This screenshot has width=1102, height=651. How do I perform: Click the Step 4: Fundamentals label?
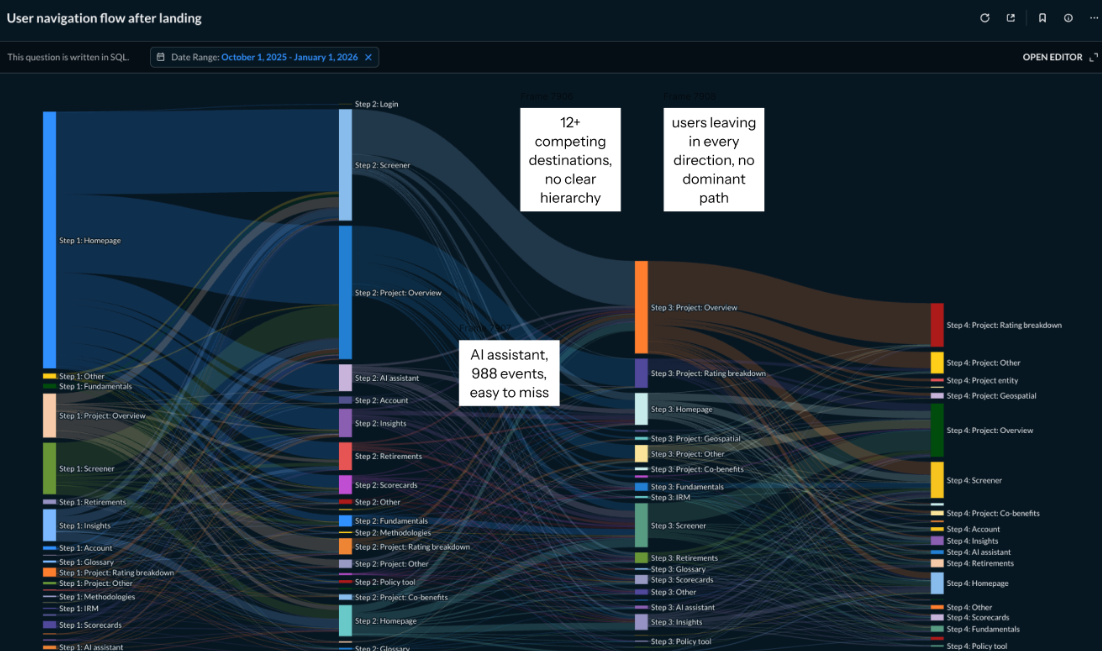(x=983, y=629)
